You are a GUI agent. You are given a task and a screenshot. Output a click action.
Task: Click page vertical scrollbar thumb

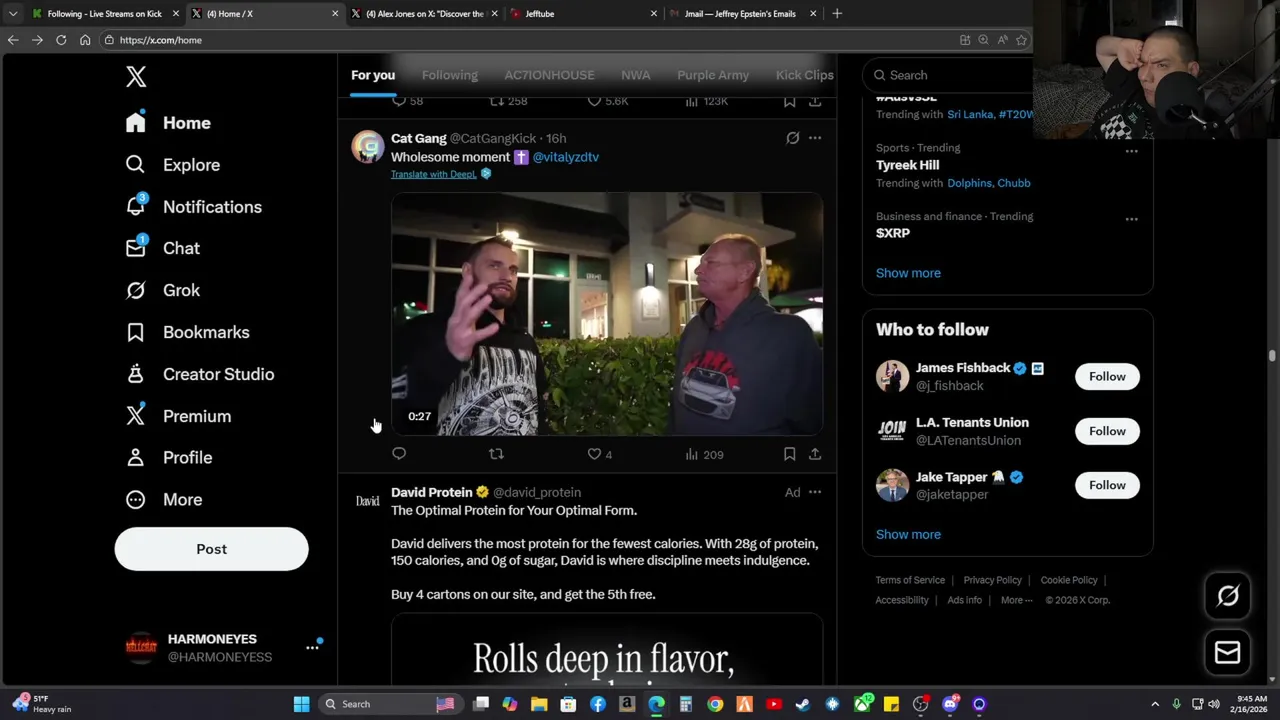click(x=1272, y=355)
